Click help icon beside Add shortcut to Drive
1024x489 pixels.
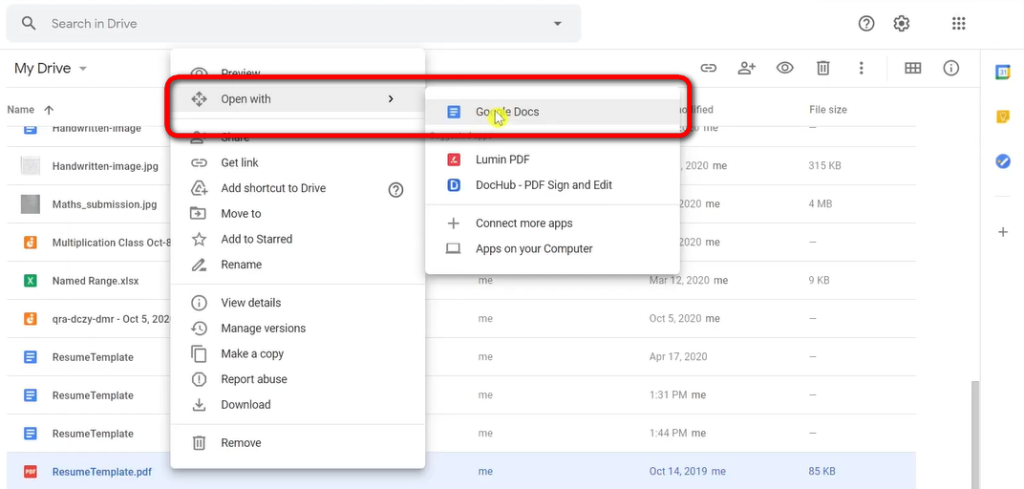click(396, 190)
